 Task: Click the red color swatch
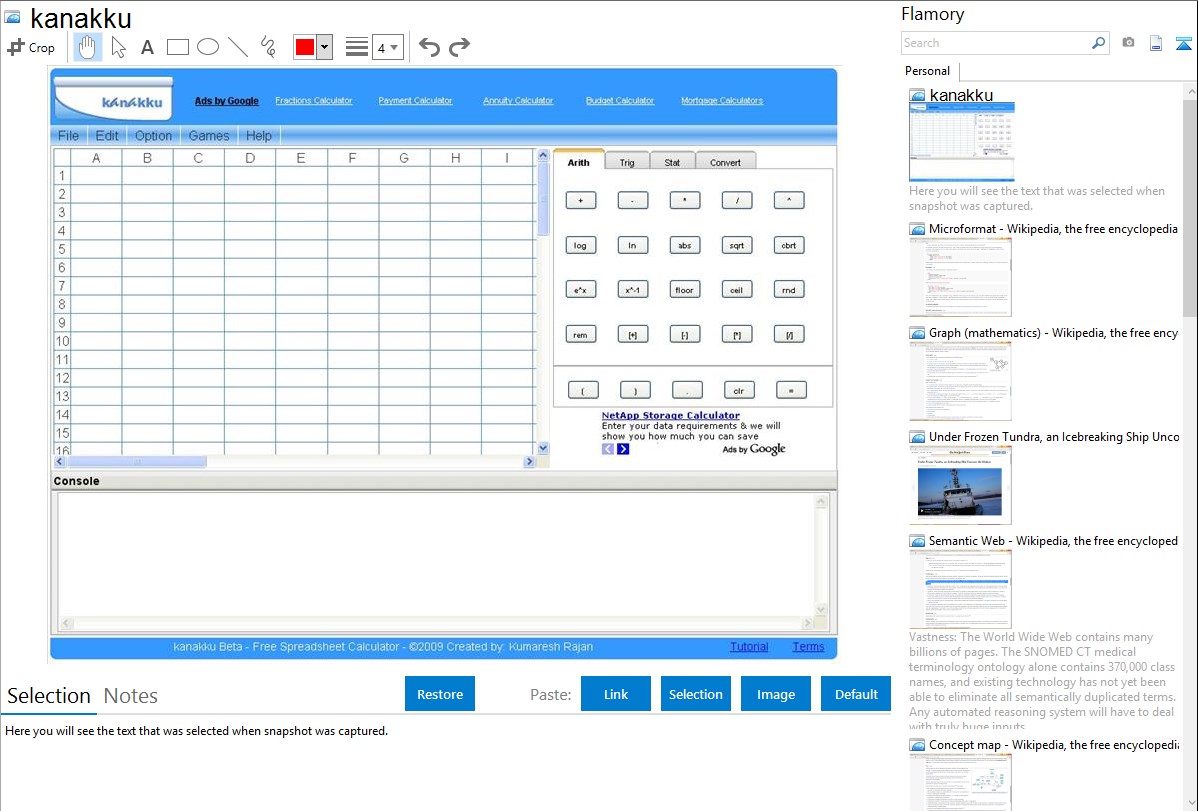(x=305, y=47)
